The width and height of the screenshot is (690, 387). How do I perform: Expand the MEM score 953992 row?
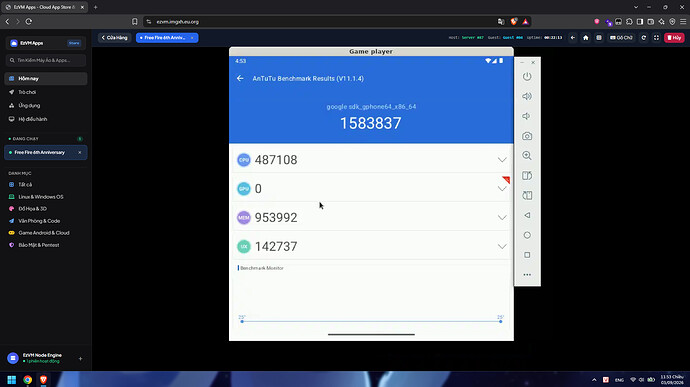point(502,217)
